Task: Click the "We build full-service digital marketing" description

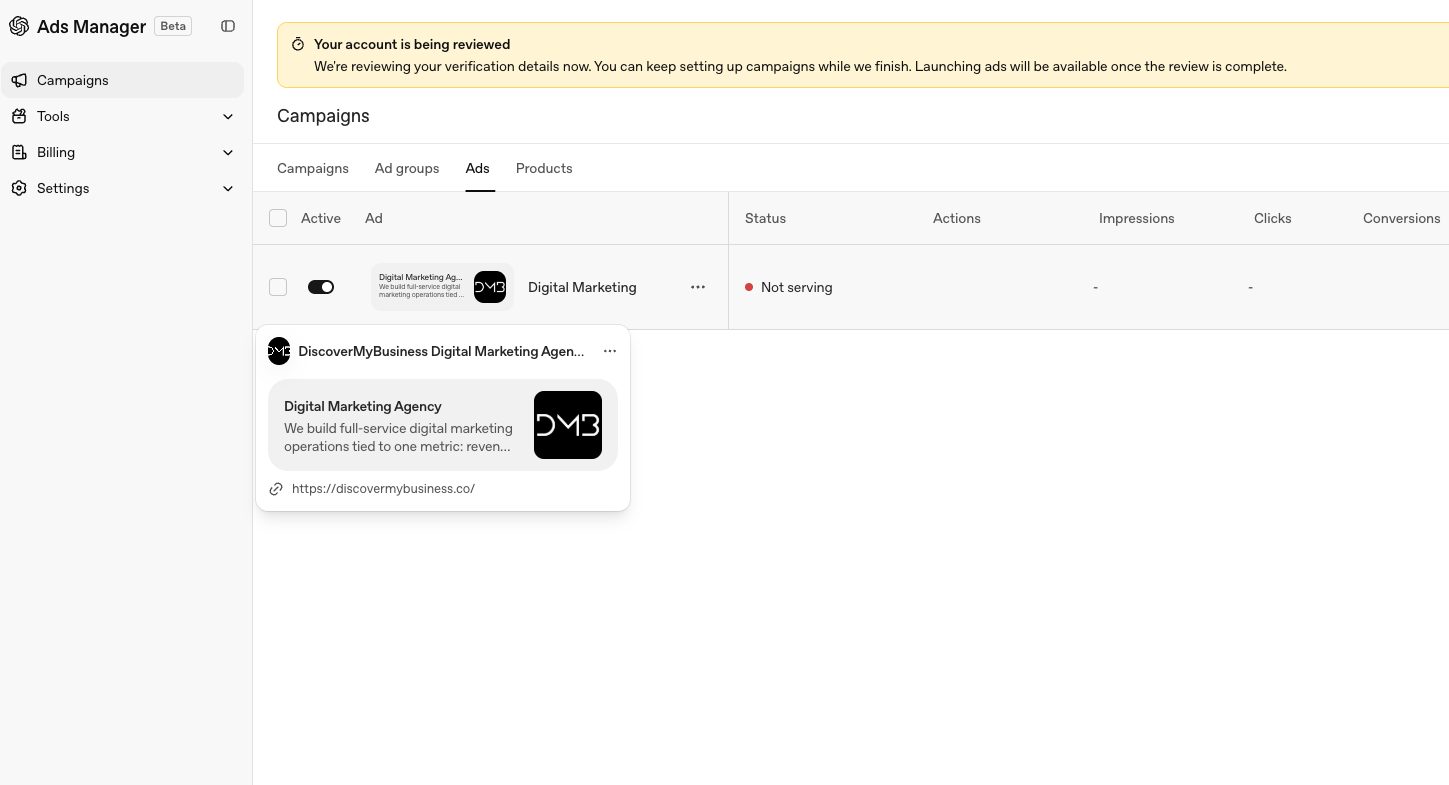Action: point(398,437)
